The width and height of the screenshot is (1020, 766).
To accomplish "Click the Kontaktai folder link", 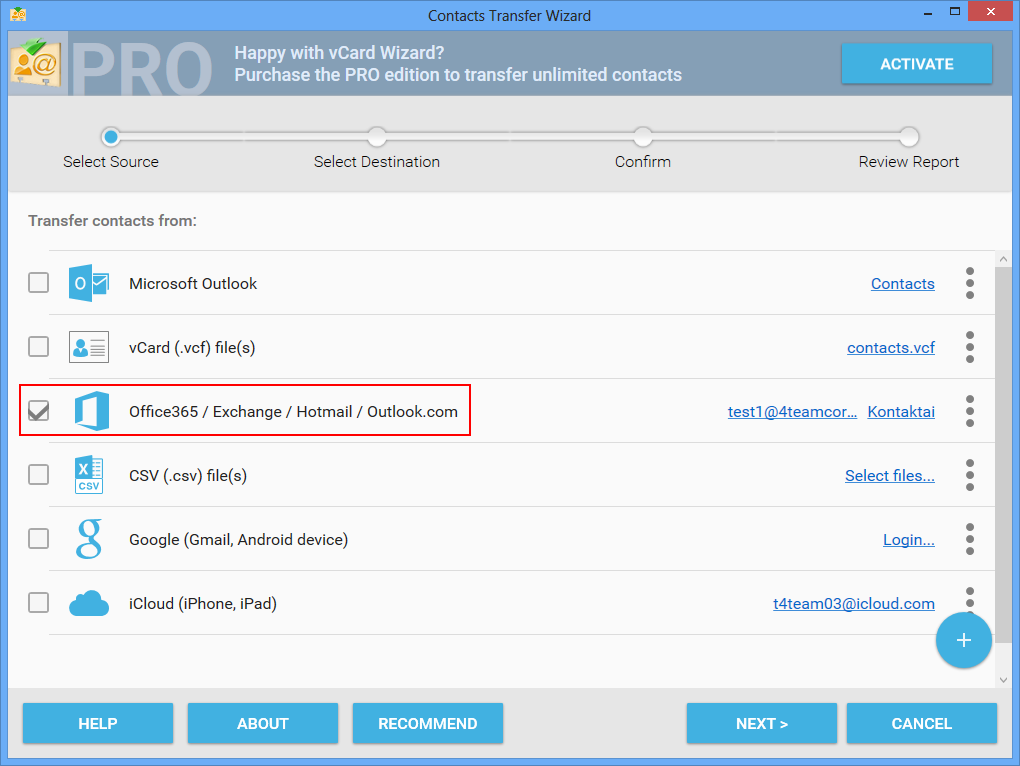I will [x=901, y=412].
